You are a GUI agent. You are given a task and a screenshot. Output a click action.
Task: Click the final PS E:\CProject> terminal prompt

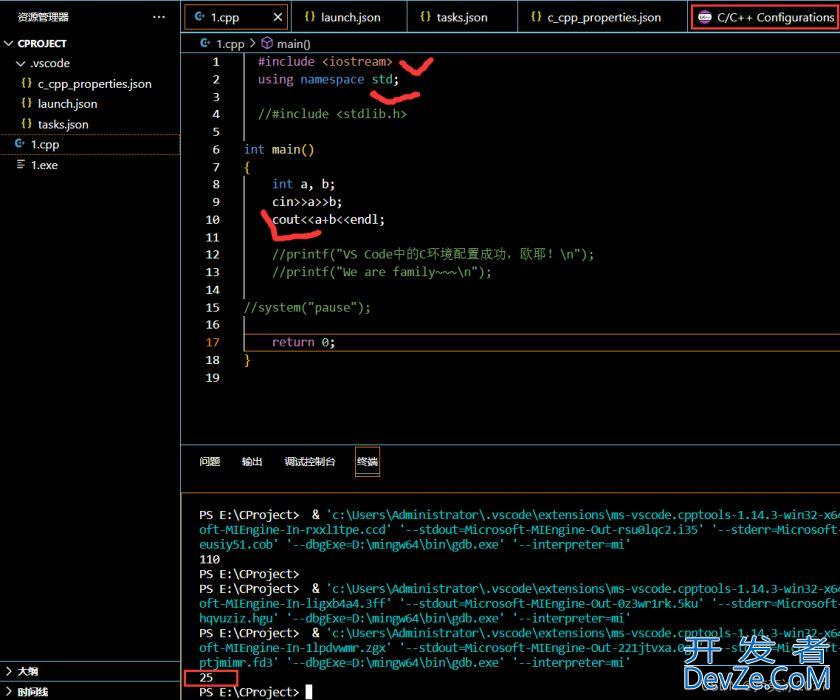point(249,692)
